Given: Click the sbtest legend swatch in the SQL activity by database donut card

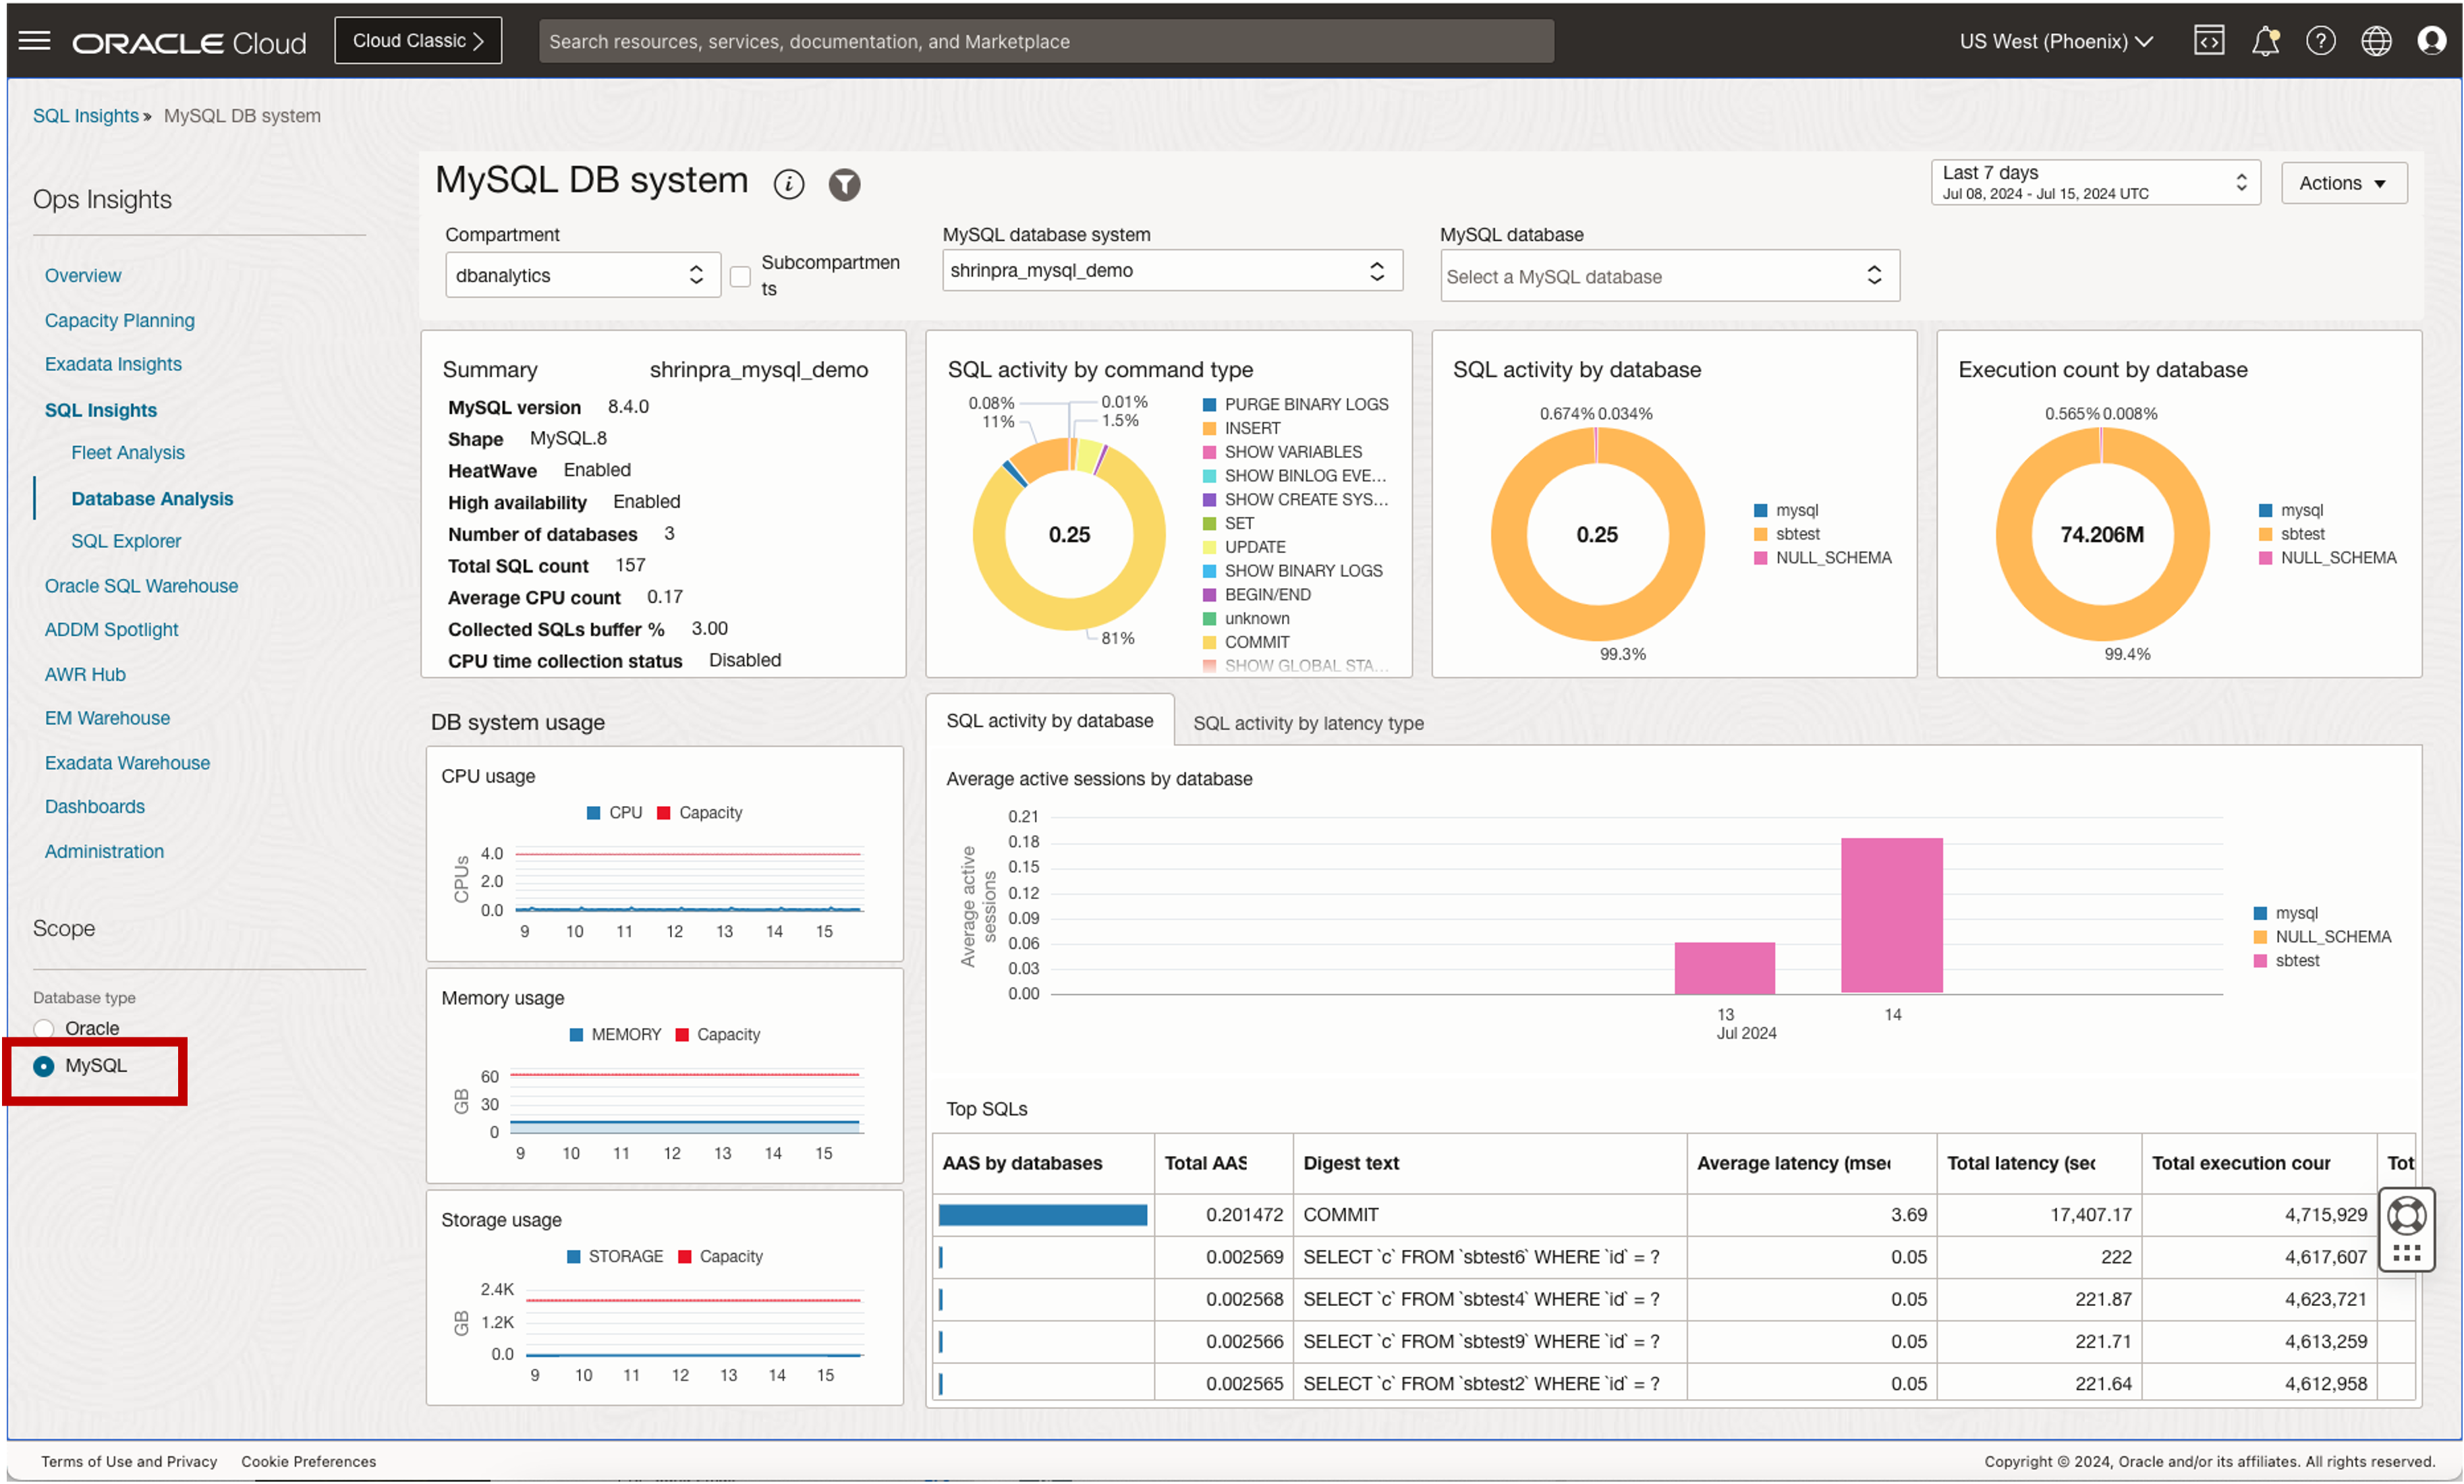Looking at the screenshot, I should [x=1760, y=534].
